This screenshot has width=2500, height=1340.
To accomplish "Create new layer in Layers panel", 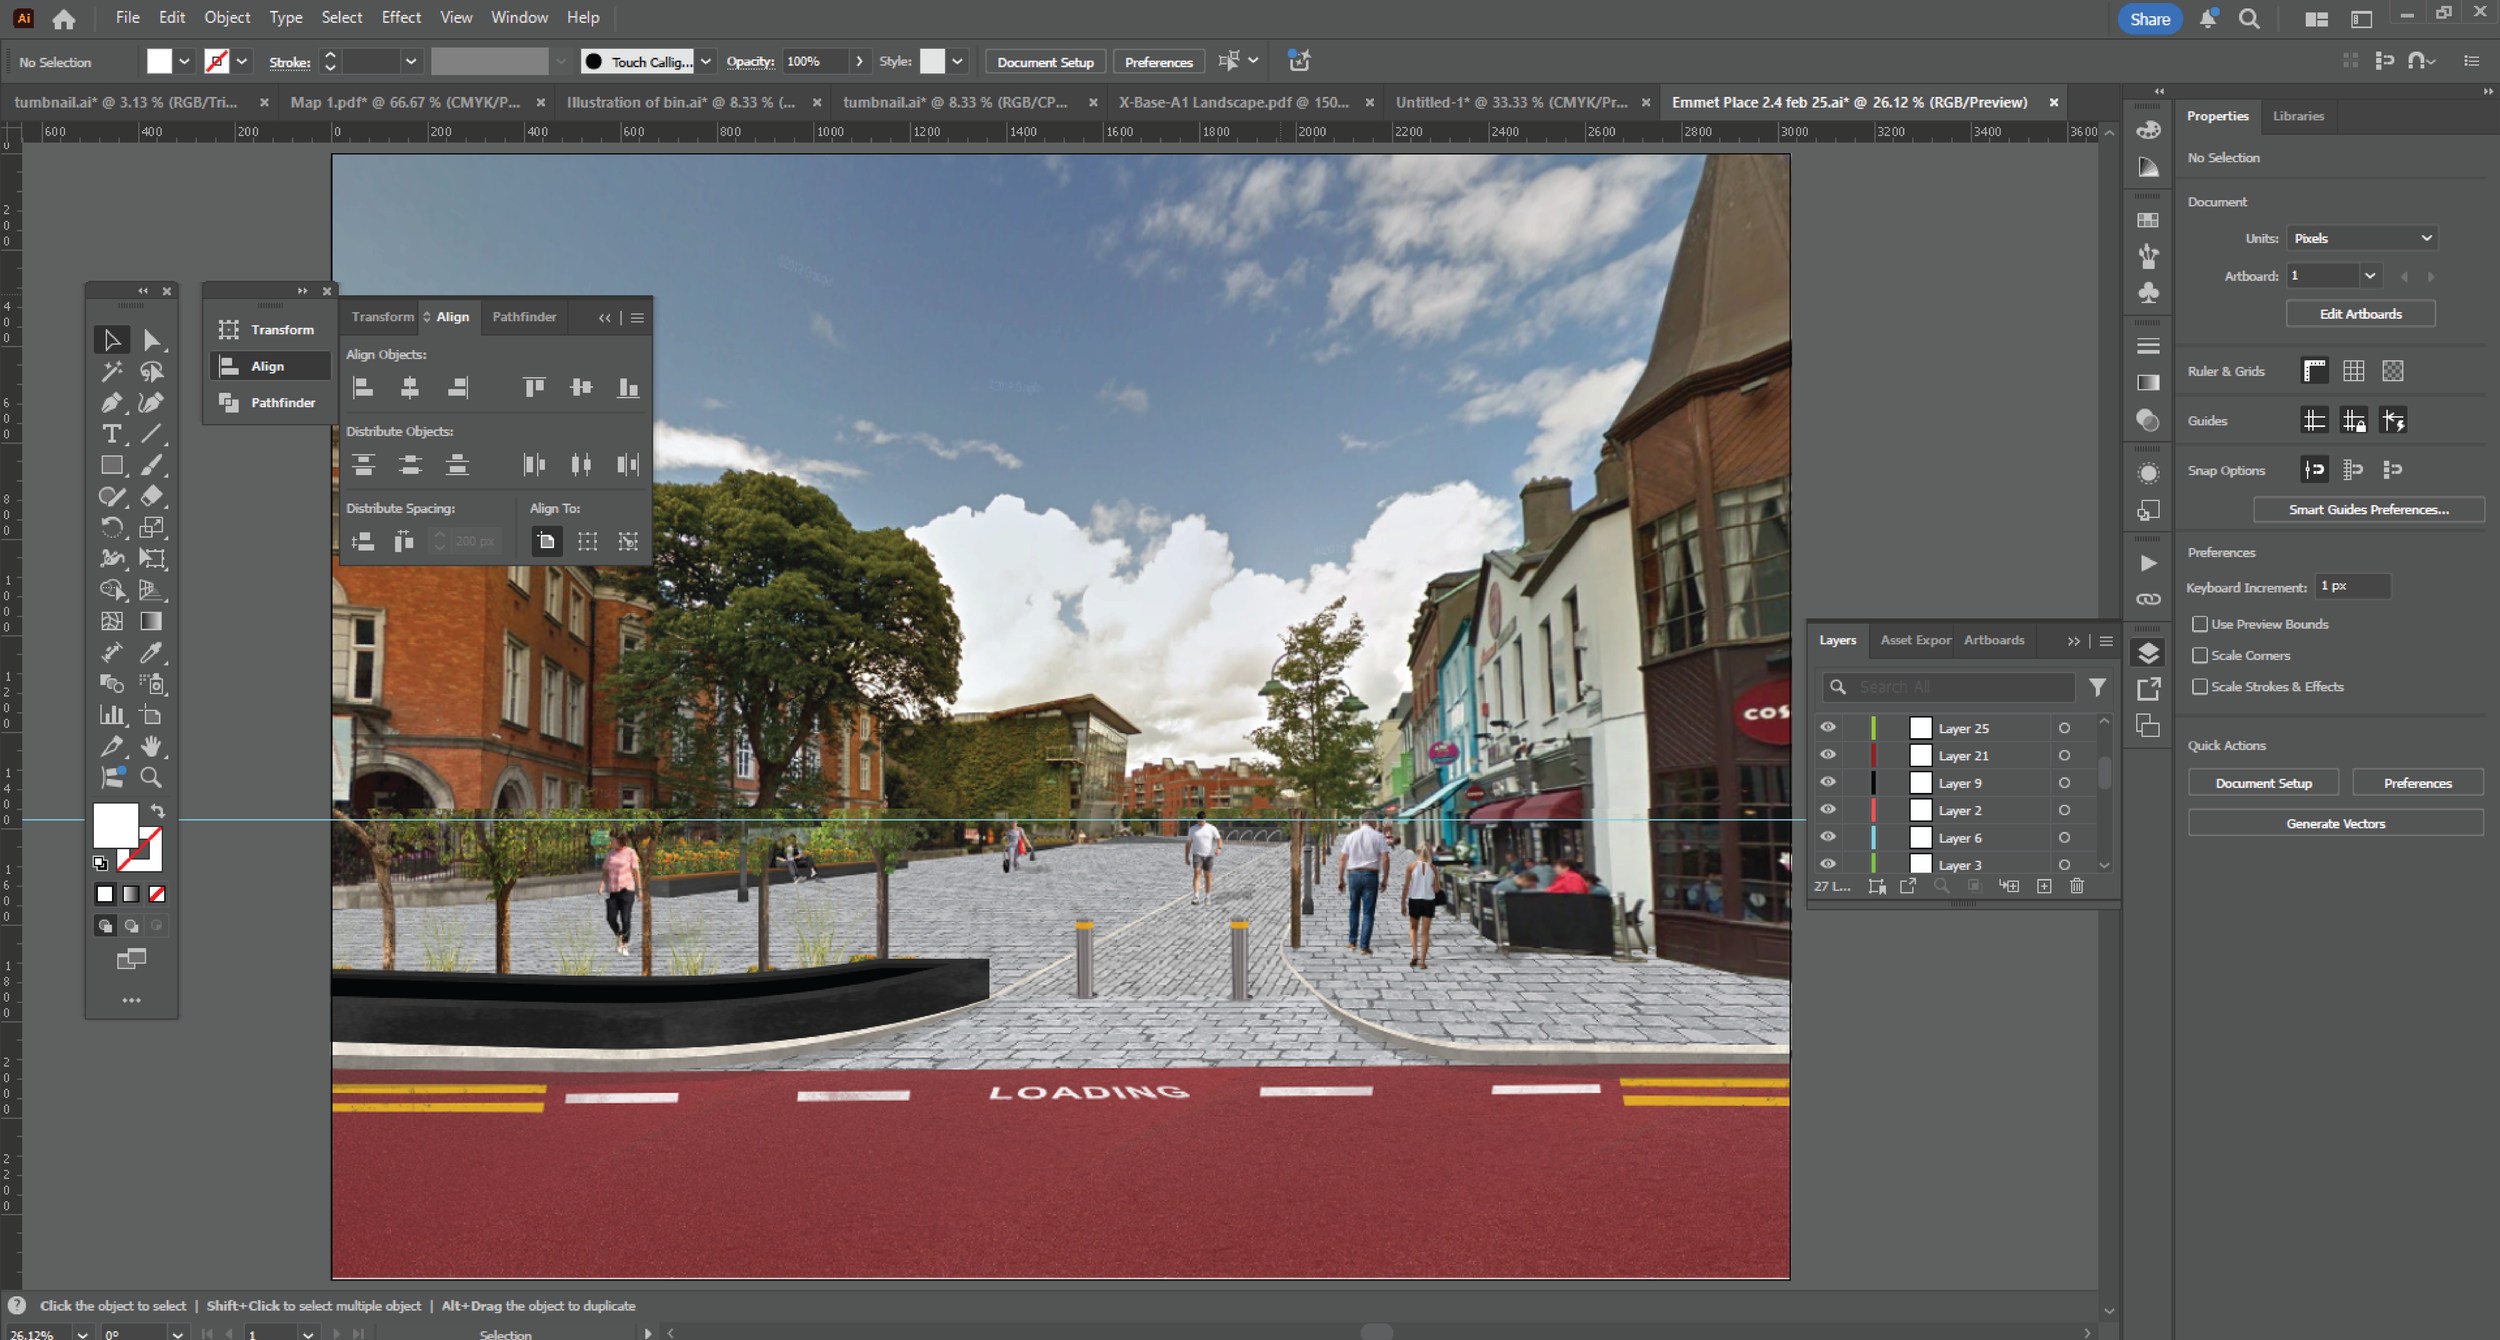I will coord(2044,886).
